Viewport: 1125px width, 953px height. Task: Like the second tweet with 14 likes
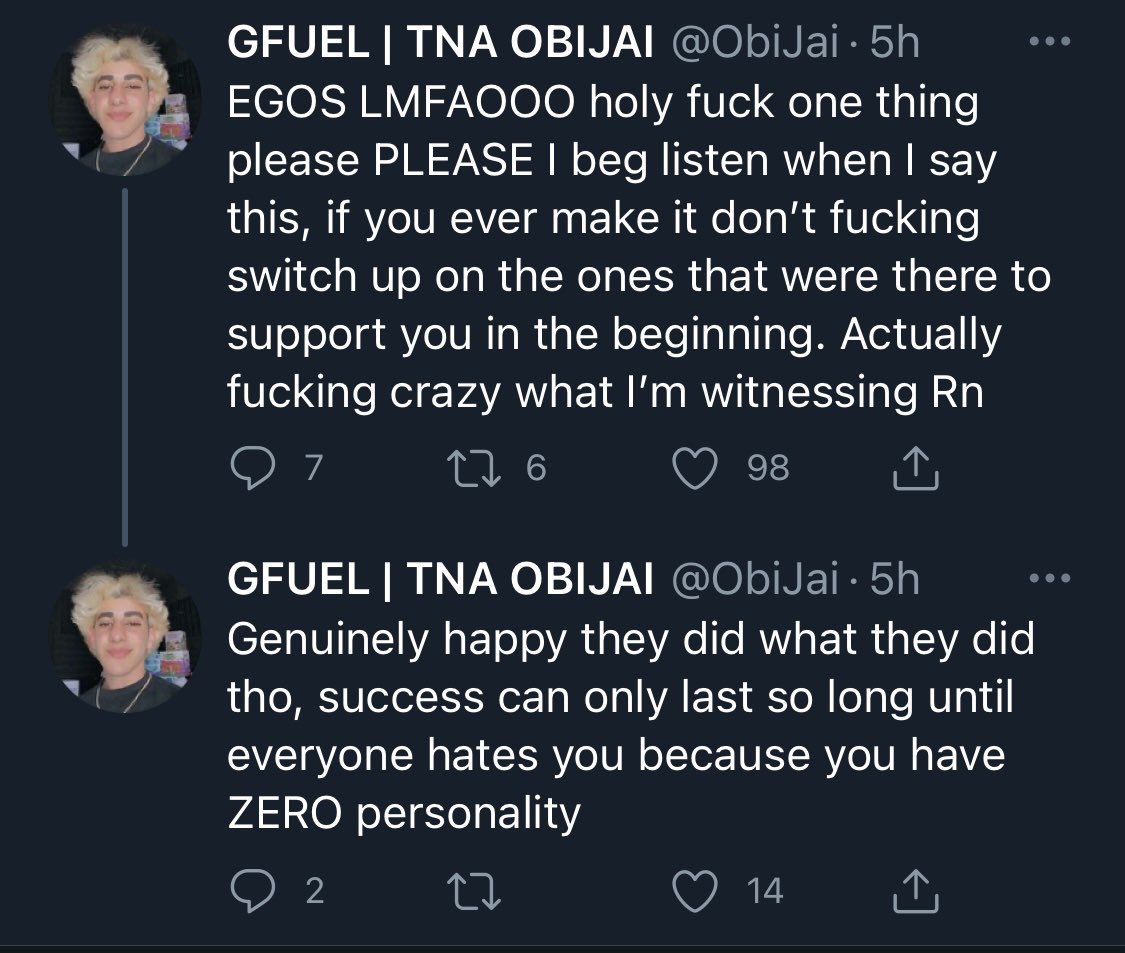click(698, 891)
